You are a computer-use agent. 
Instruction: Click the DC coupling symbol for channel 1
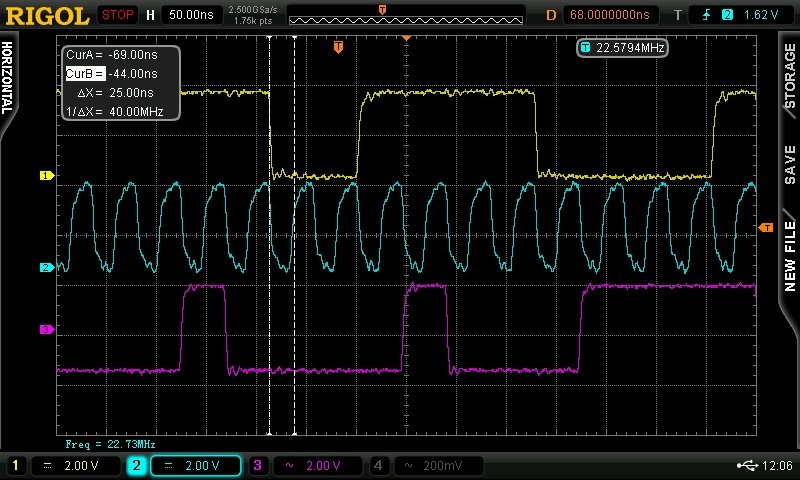coord(47,465)
